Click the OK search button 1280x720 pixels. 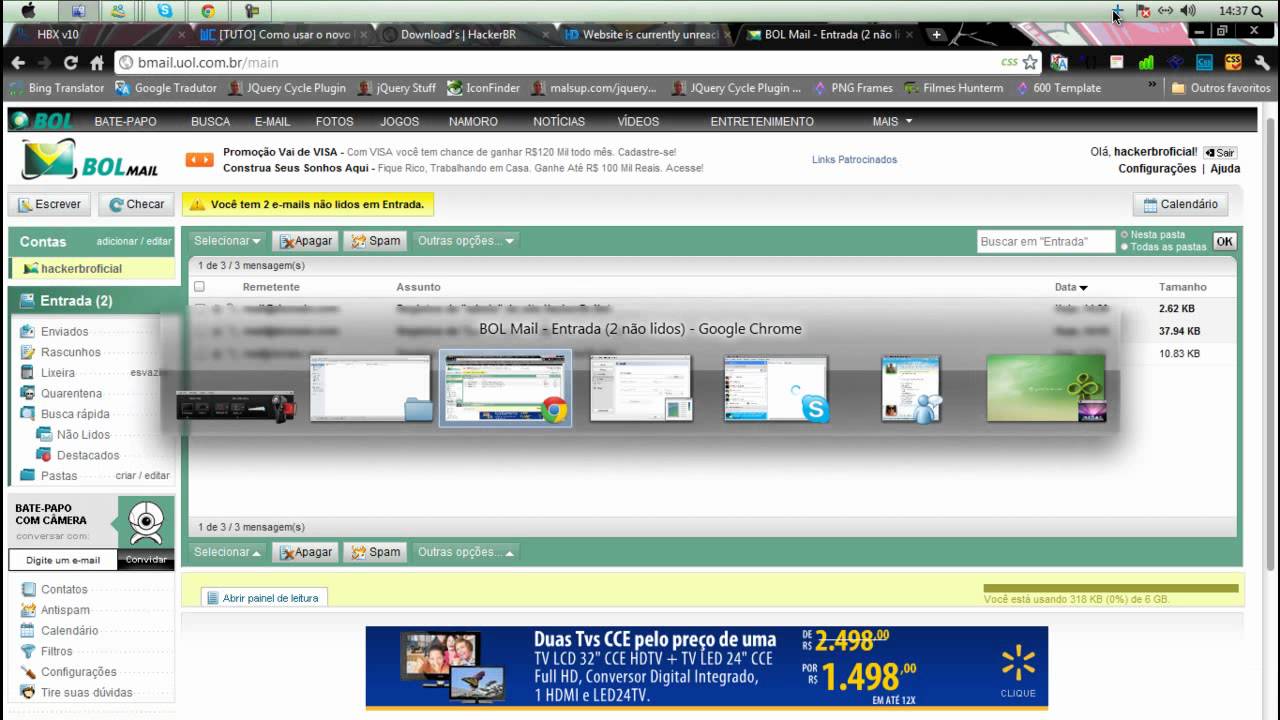pyautogui.click(x=1224, y=241)
